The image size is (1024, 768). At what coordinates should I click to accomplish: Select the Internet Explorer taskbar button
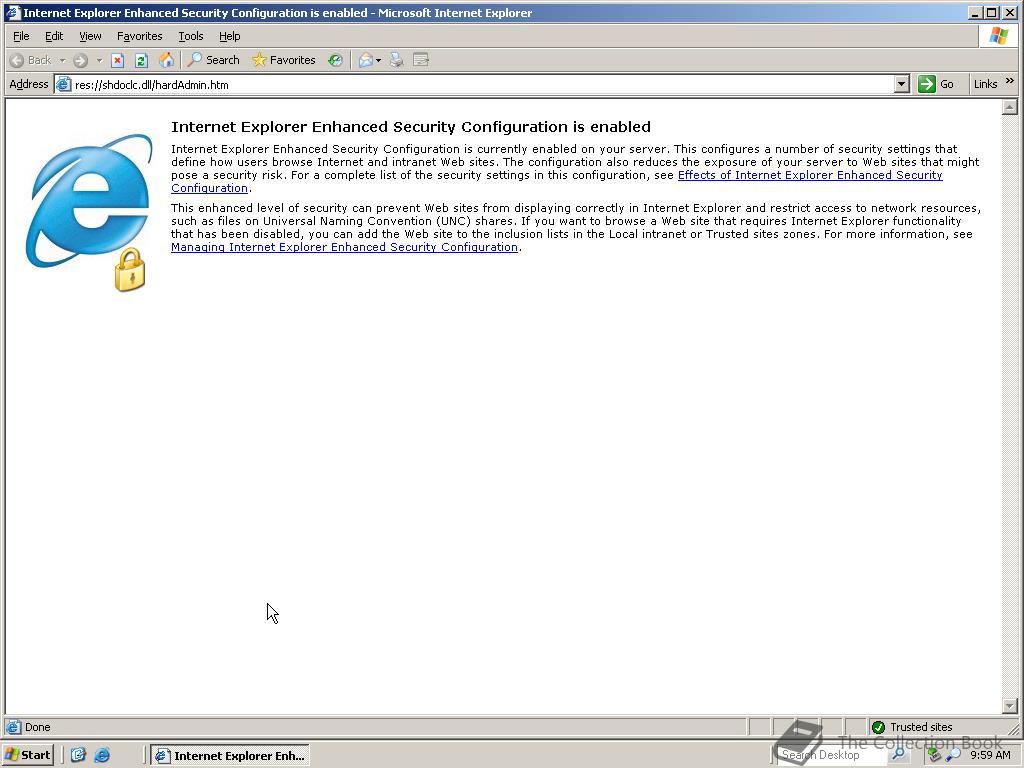pos(230,756)
